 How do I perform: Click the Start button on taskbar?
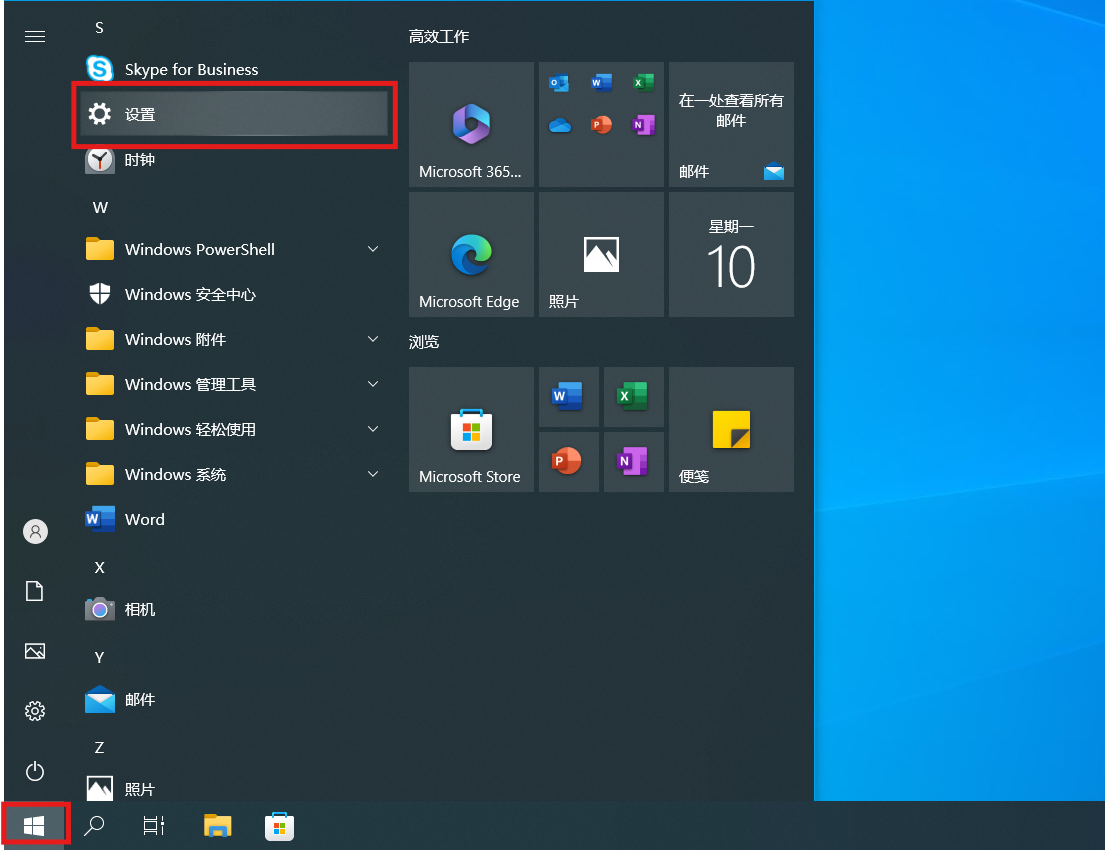[34, 825]
